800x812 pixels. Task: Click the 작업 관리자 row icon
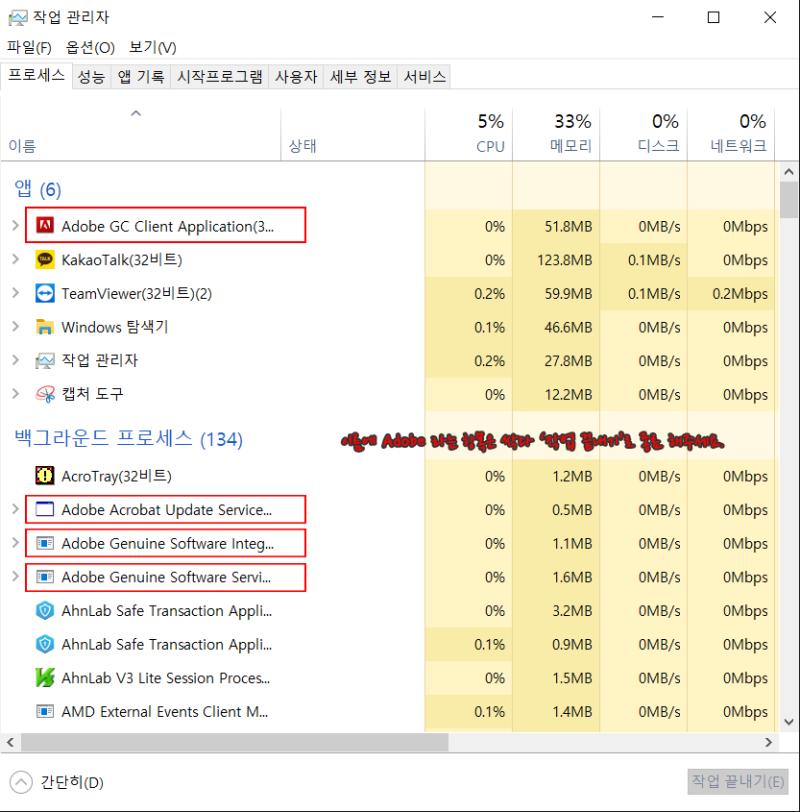coord(45,360)
